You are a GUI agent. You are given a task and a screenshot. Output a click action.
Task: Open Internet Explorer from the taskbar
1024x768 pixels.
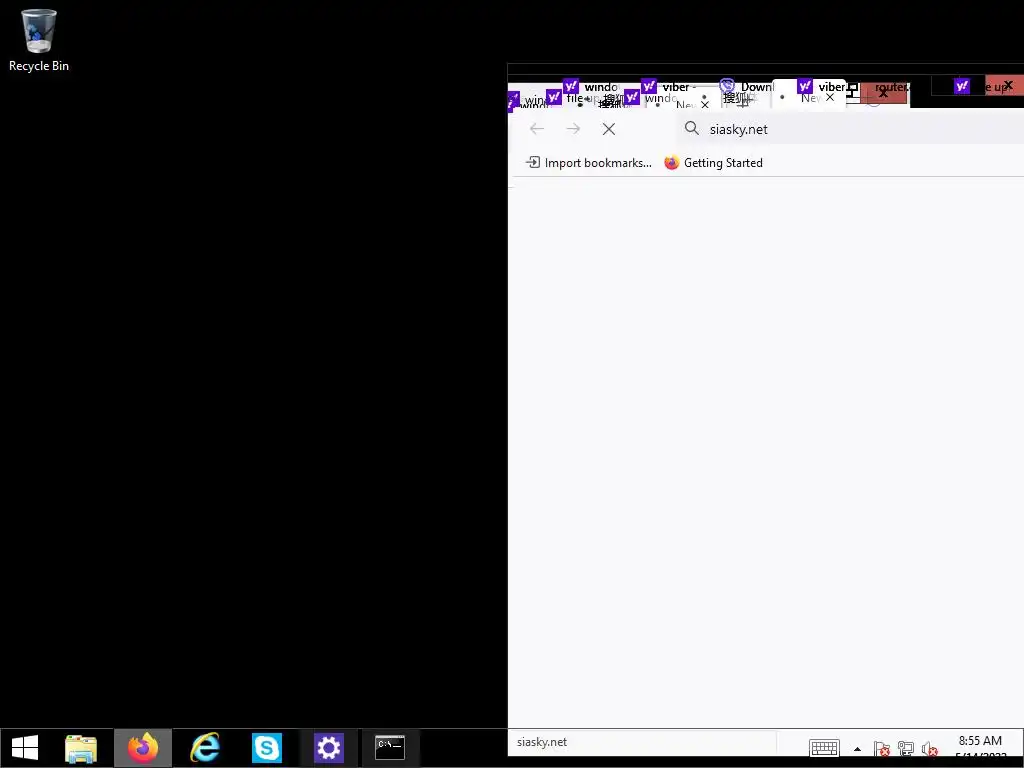(204, 748)
